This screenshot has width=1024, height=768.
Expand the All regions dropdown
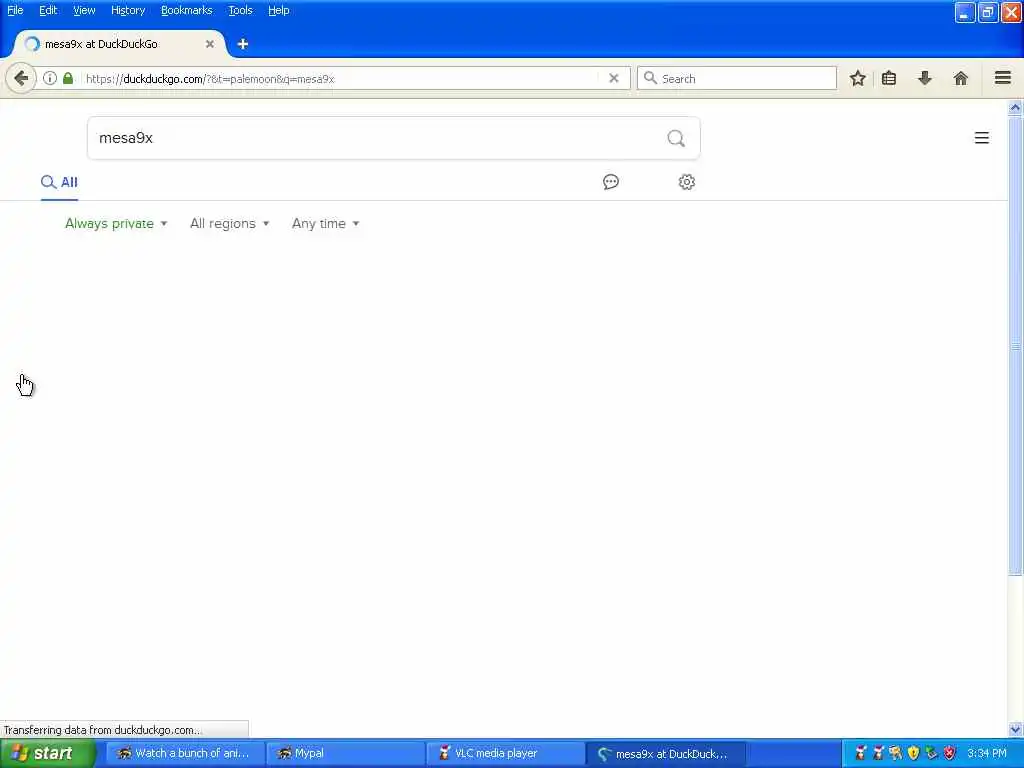click(229, 223)
